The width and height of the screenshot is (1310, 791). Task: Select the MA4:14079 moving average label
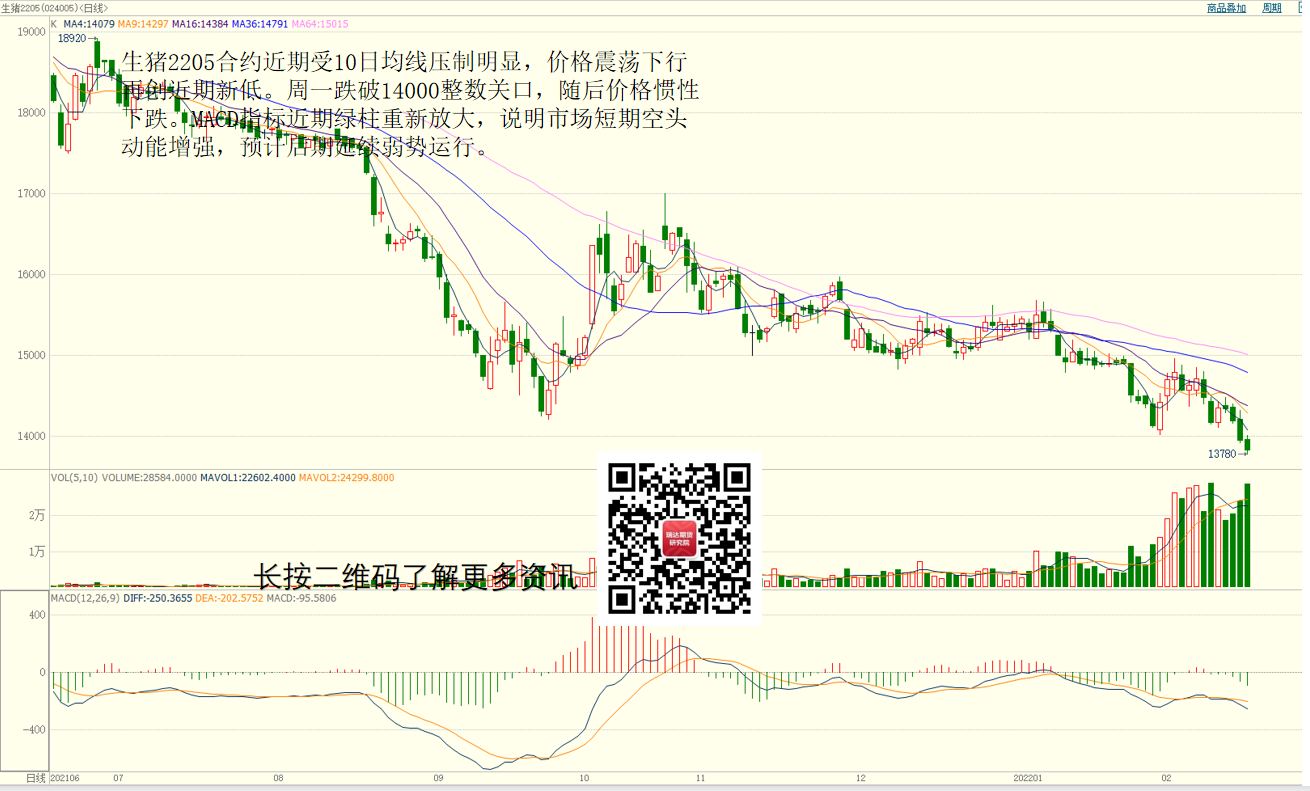click(x=88, y=23)
